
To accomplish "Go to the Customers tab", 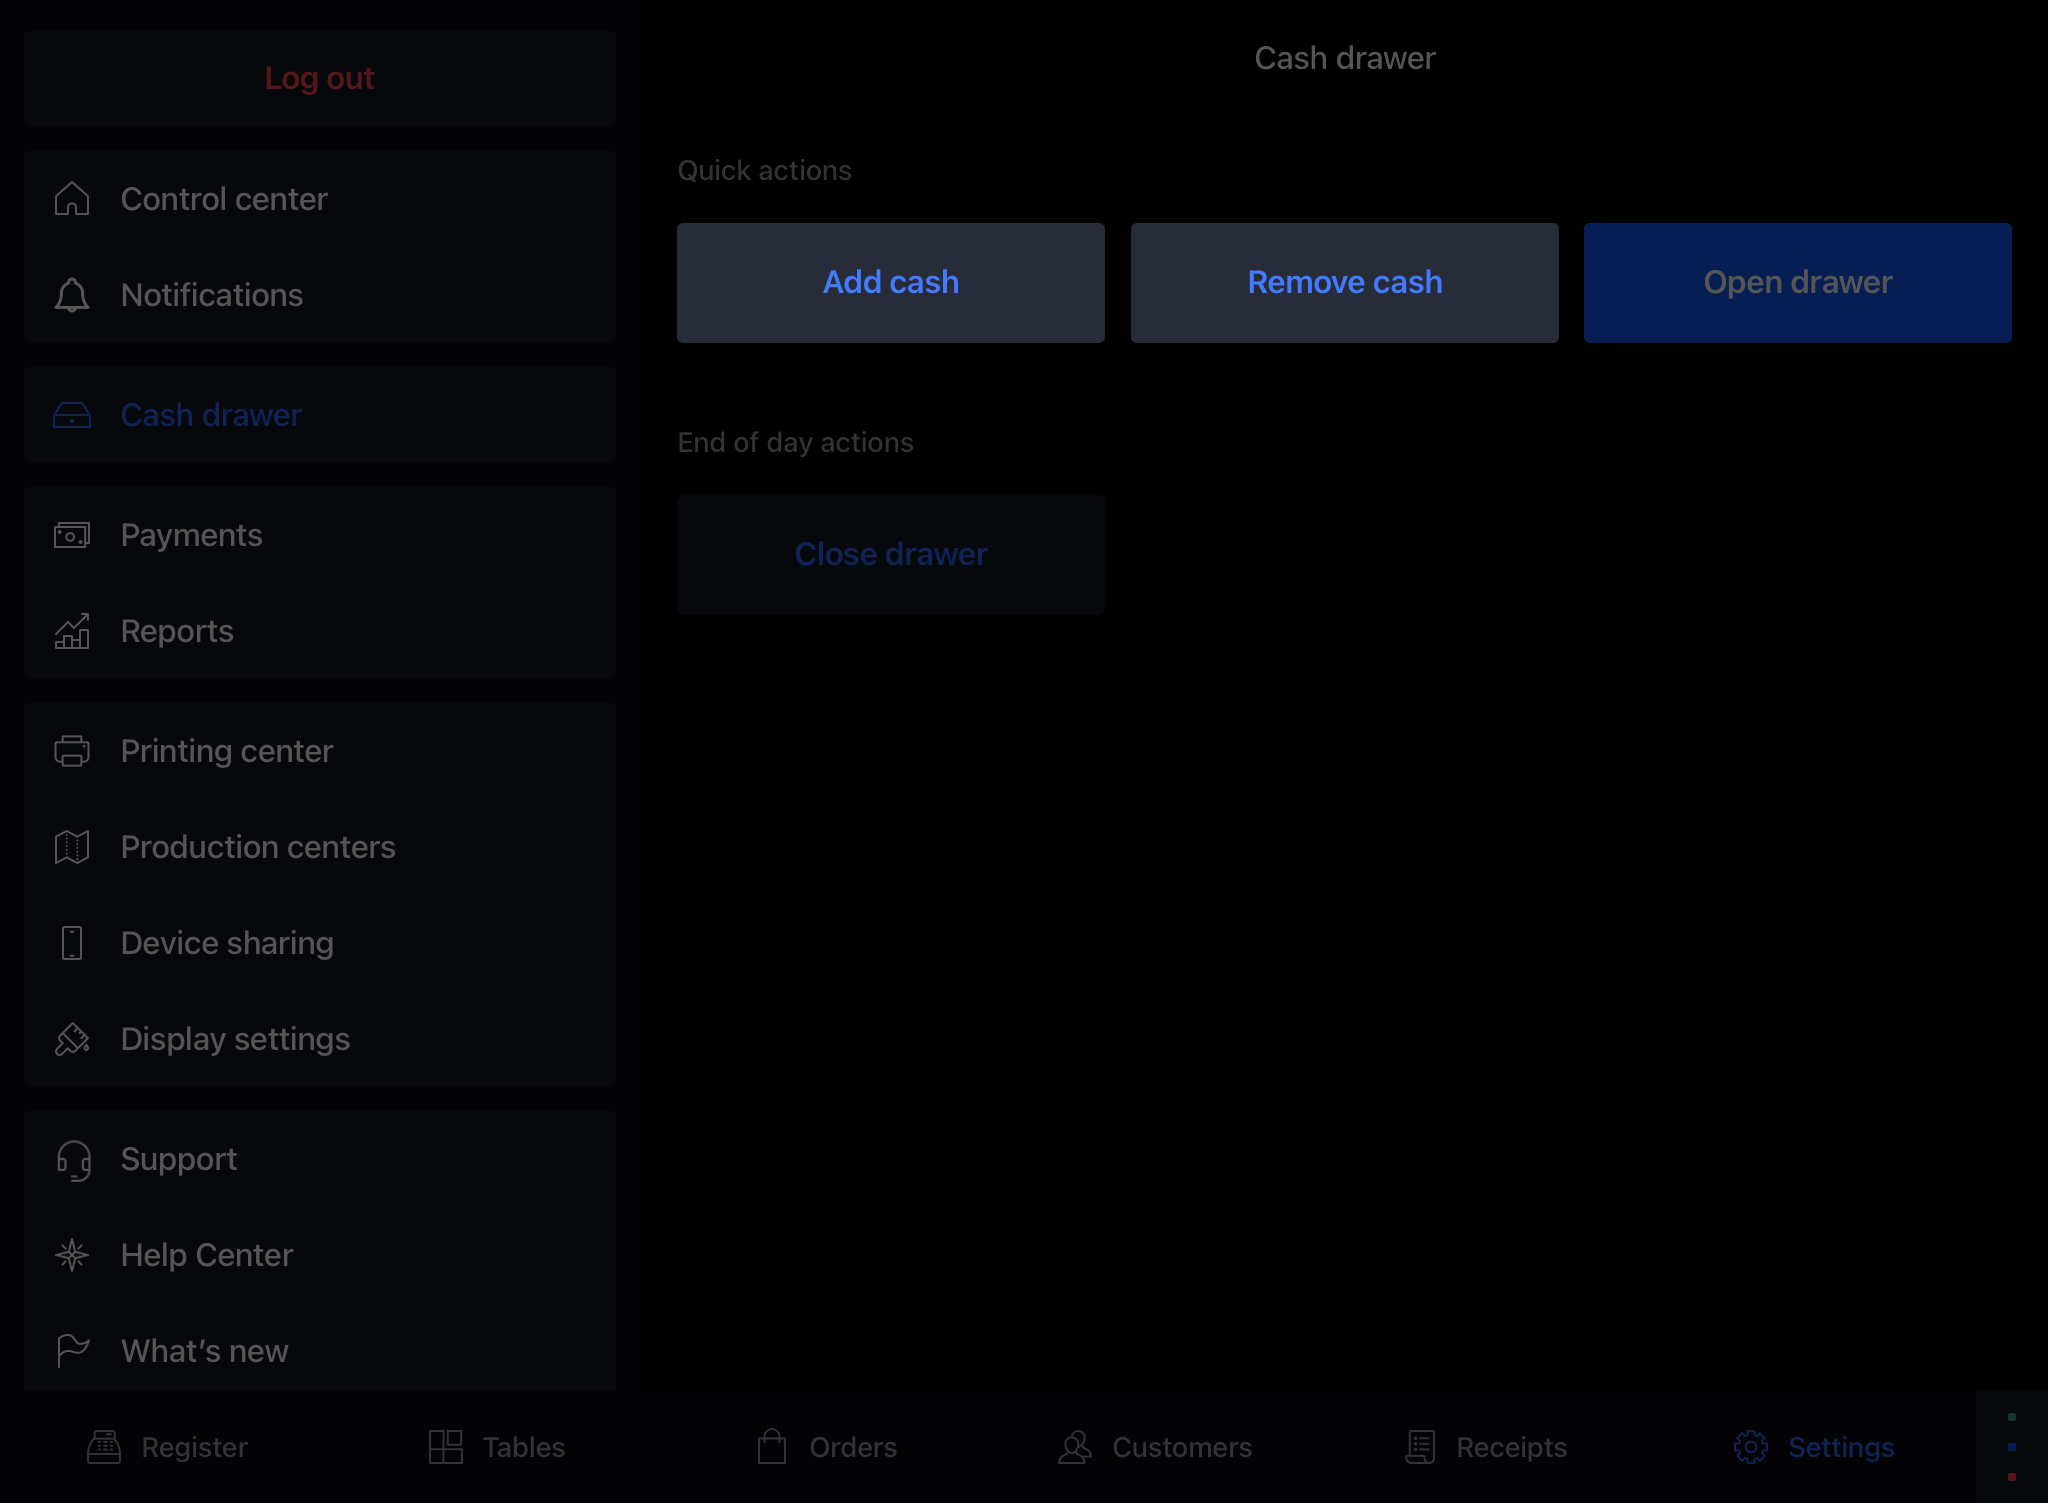I will 1155,1447.
